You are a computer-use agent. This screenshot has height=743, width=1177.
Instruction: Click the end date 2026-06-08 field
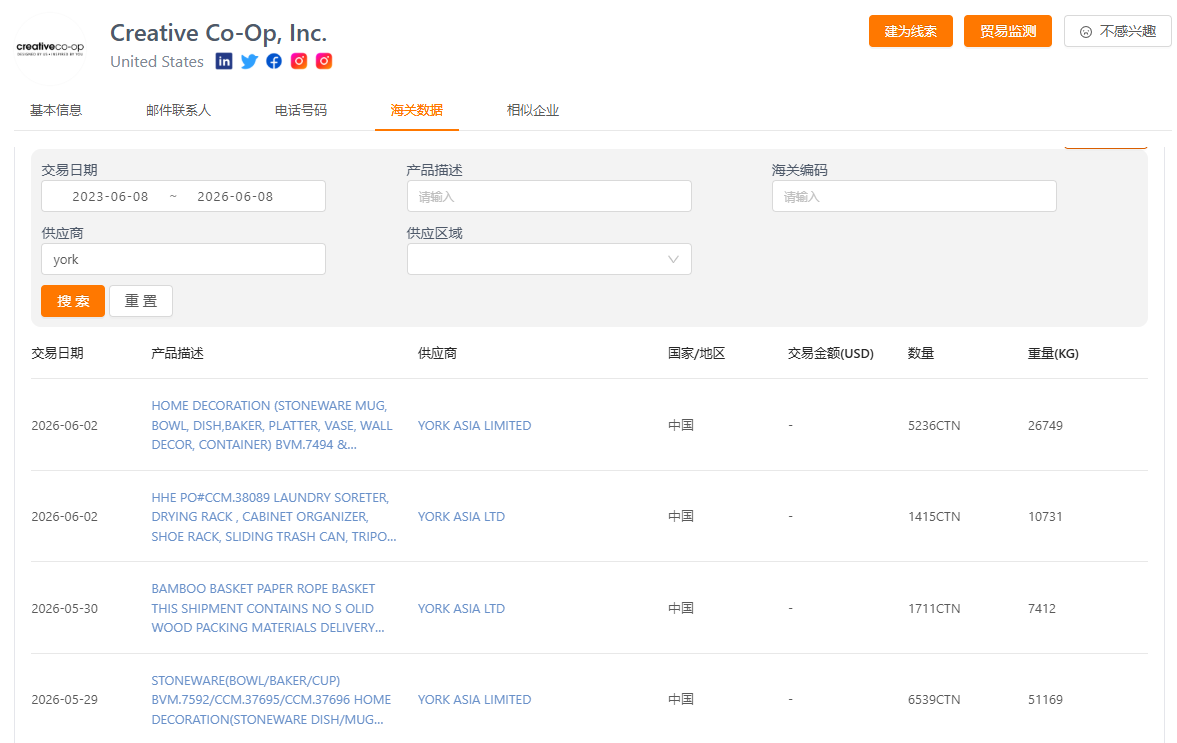(235, 197)
